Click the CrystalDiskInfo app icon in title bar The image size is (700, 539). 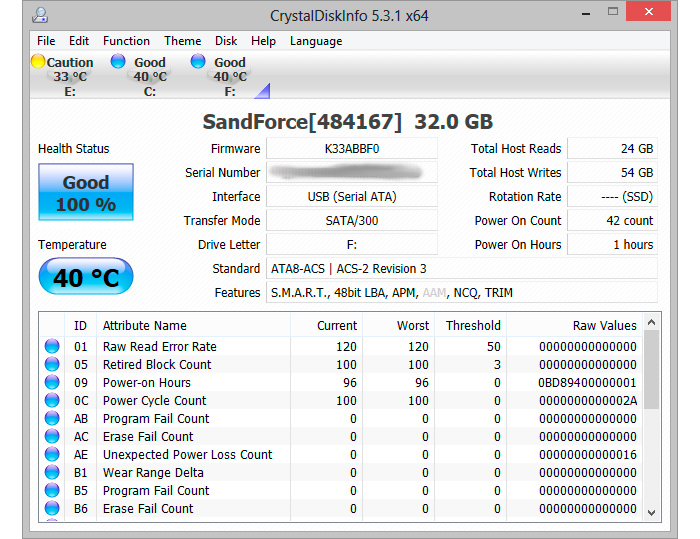point(38,16)
